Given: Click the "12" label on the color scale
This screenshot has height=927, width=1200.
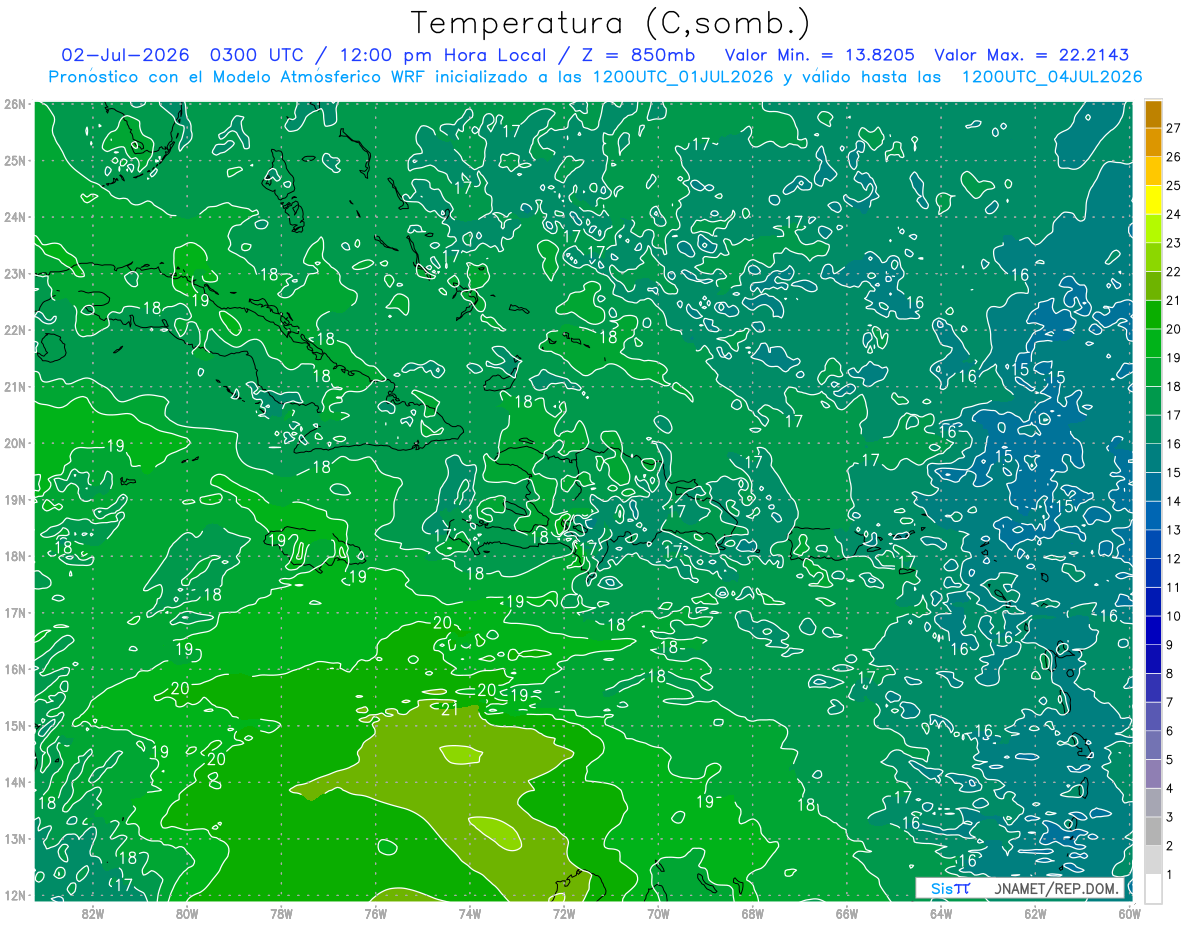Looking at the screenshot, I should (x=1174, y=559).
